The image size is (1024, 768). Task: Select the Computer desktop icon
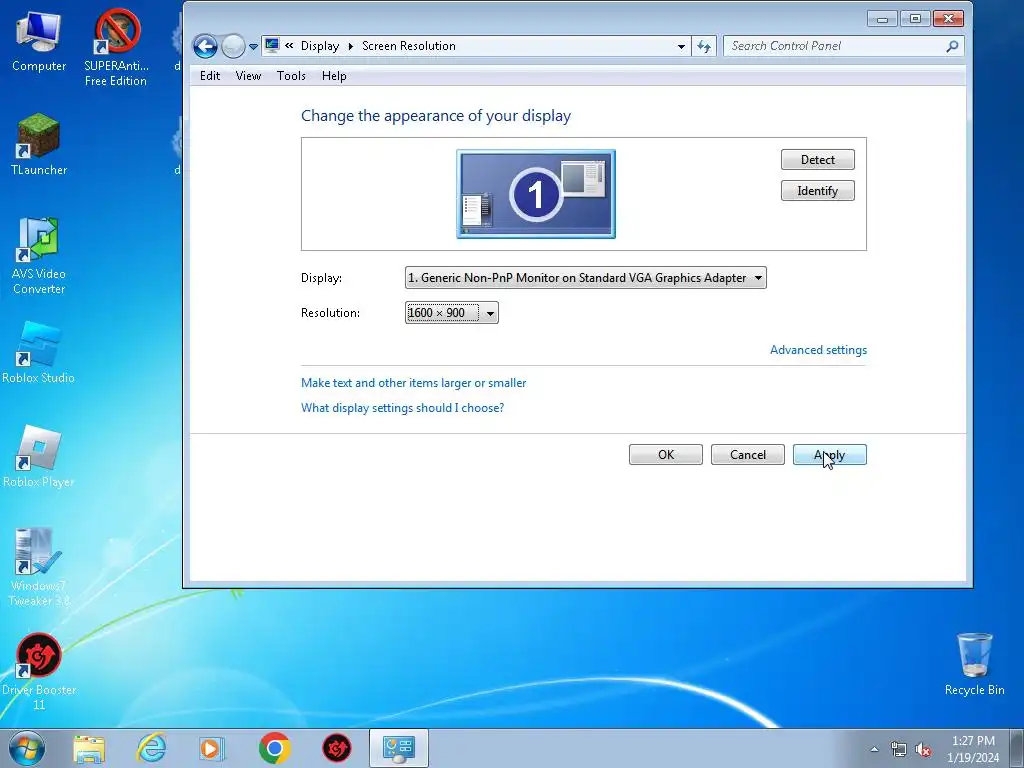pyautogui.click(x=39, y=41)
